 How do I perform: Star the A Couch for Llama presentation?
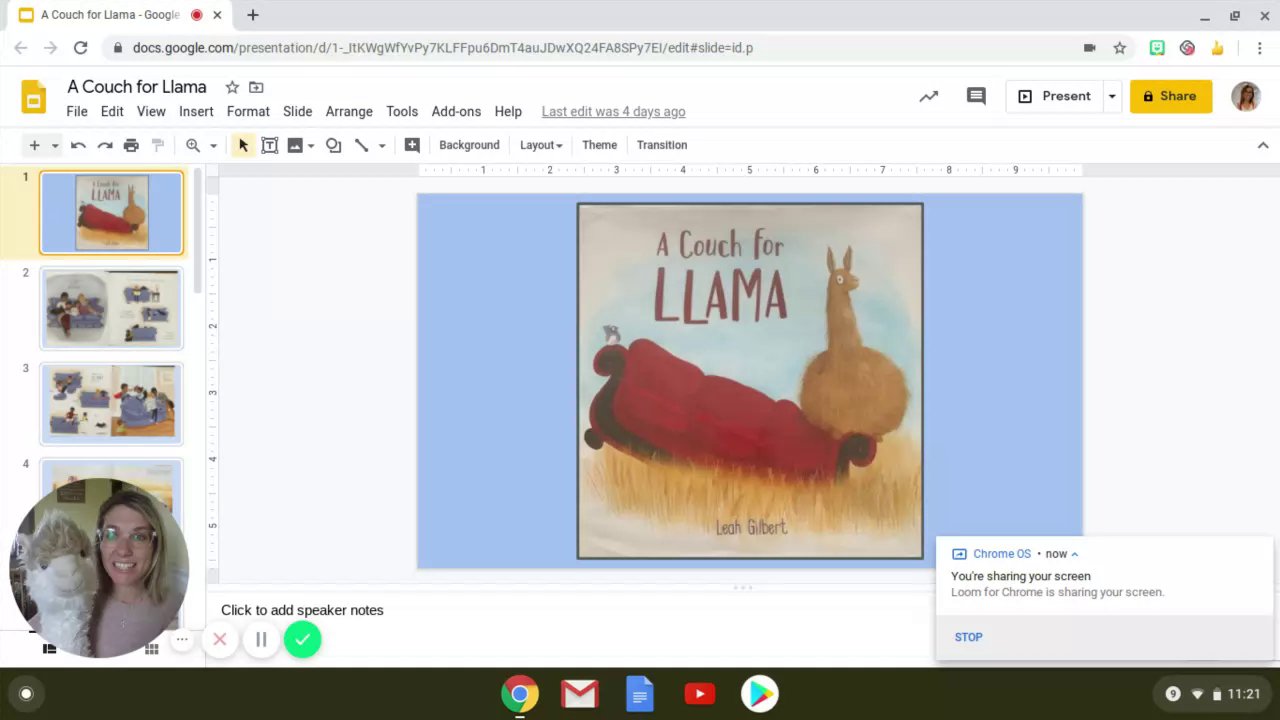(232, 87)
